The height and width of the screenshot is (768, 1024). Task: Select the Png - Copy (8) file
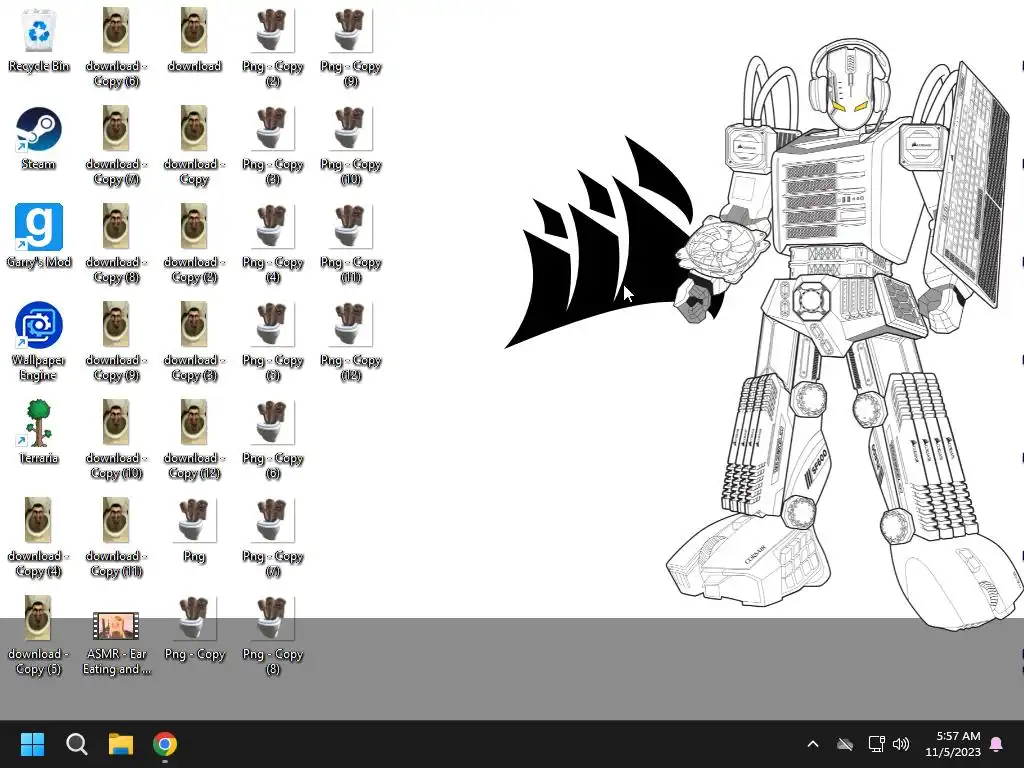pos(272,635)
